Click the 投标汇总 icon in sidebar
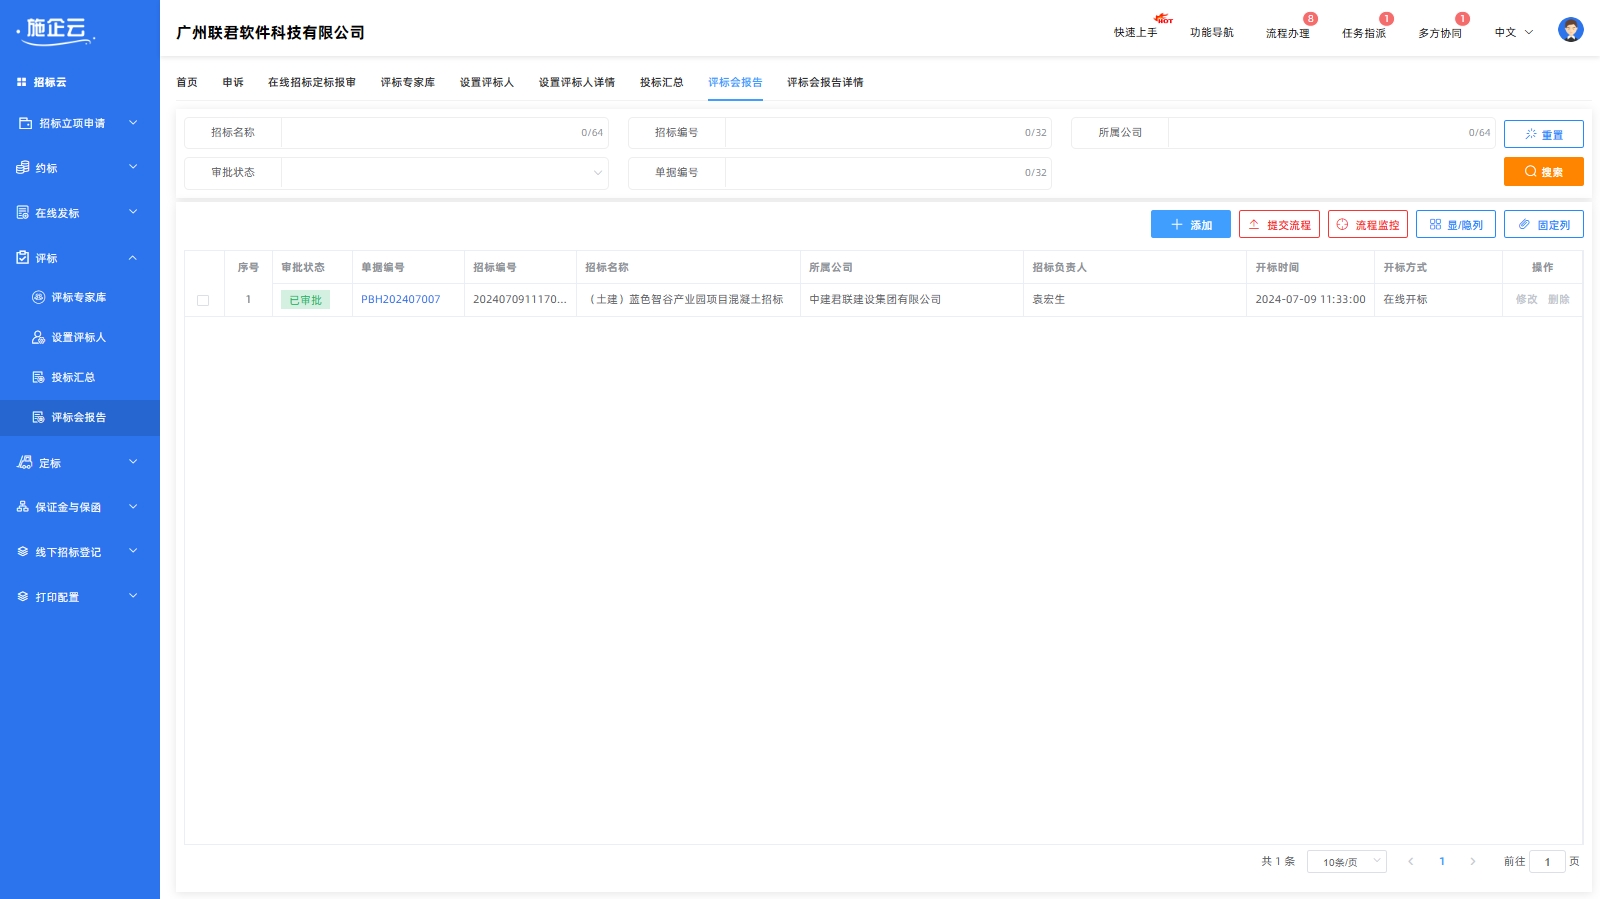This screenshot has height=899, width=1600. click(x=38, y=377)
